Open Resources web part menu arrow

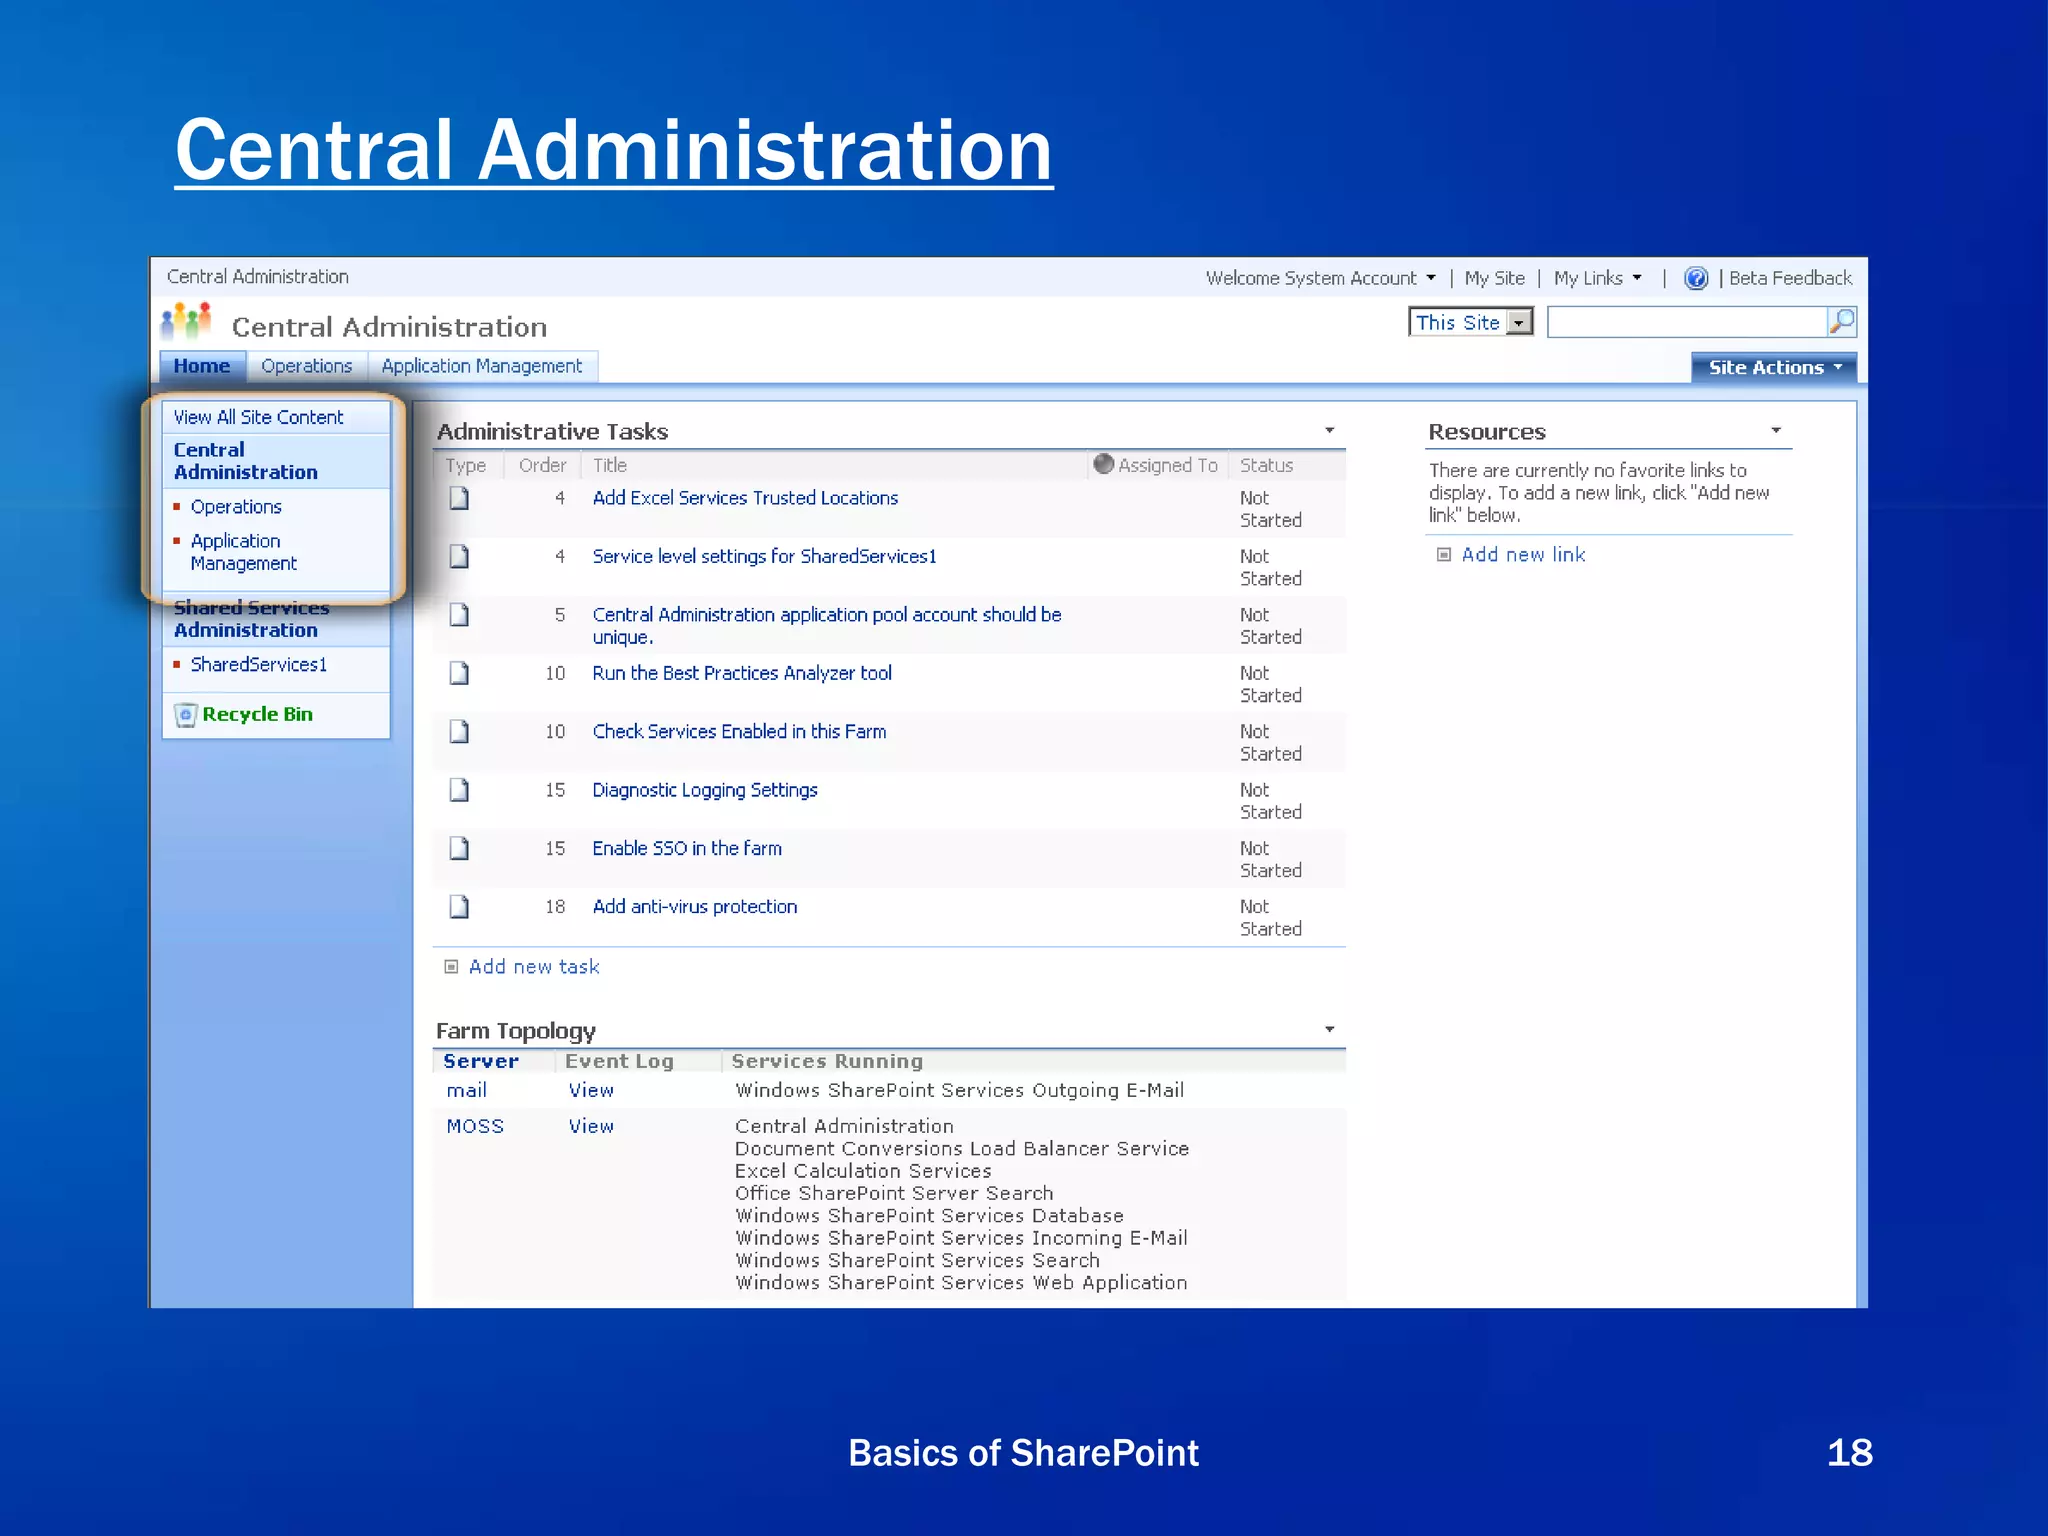pos(1776,431)
